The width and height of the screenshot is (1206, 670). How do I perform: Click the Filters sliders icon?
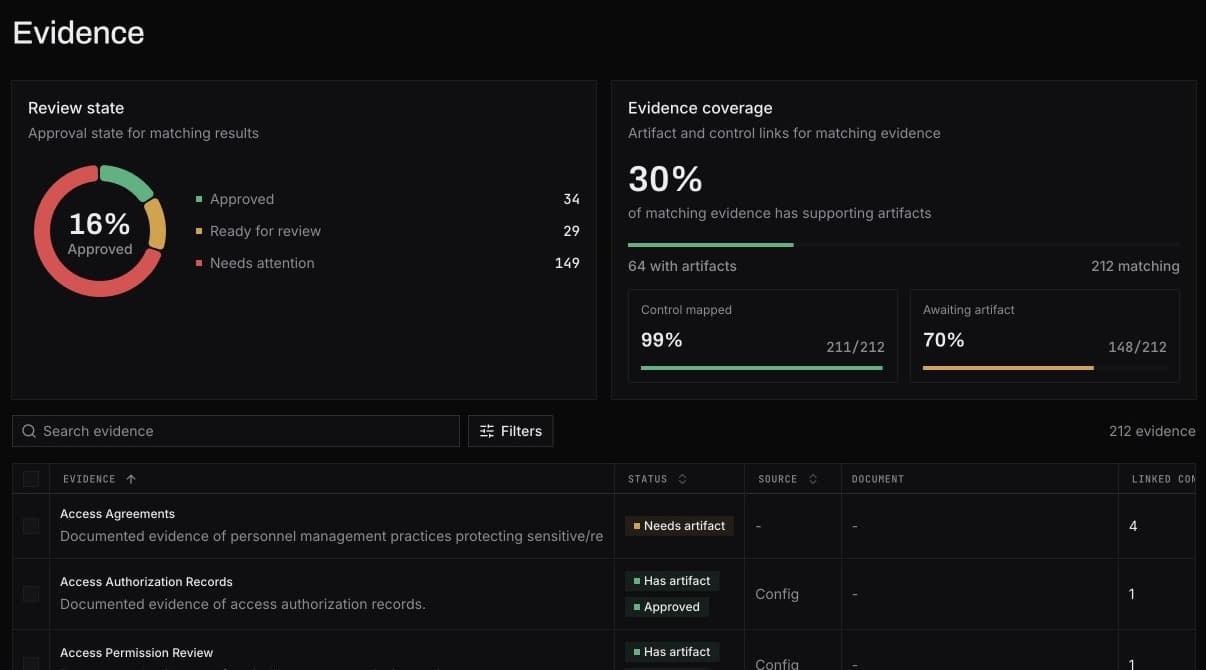click(x=487, y=431)
